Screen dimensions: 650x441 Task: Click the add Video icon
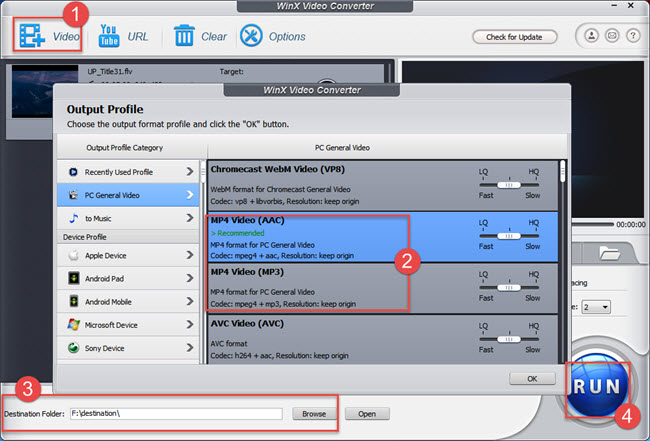click(32, 36)
